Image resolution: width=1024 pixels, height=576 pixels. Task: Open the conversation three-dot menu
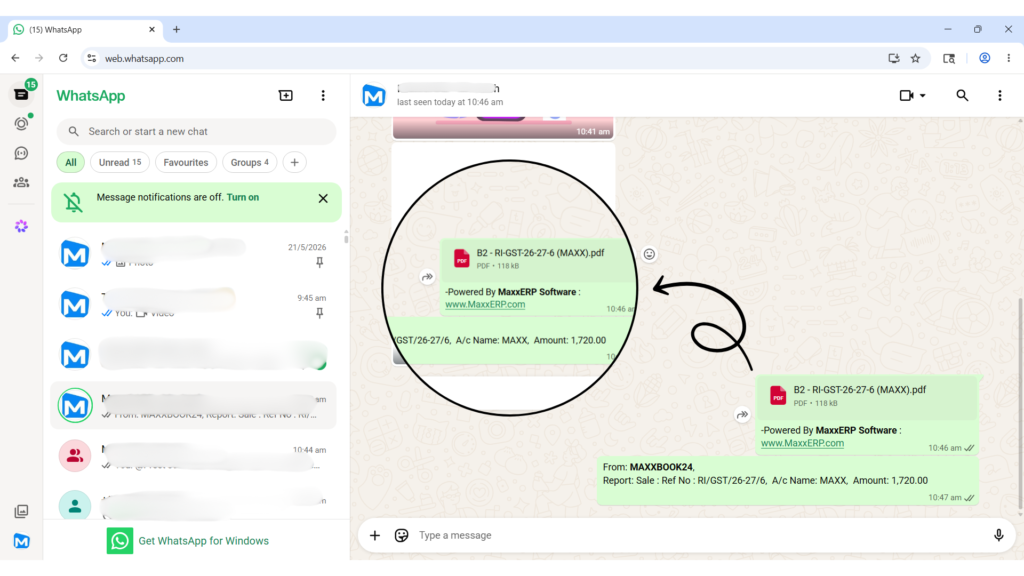point(999,95)
